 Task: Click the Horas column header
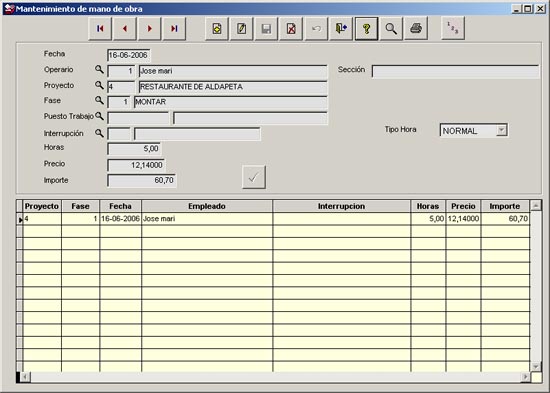428,206
